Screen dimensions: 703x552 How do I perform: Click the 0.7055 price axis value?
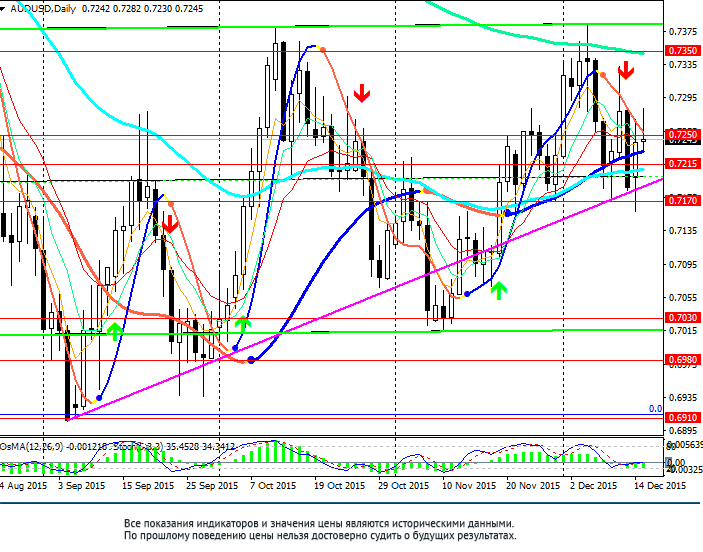pyautogui.click(x=683, y=298)
